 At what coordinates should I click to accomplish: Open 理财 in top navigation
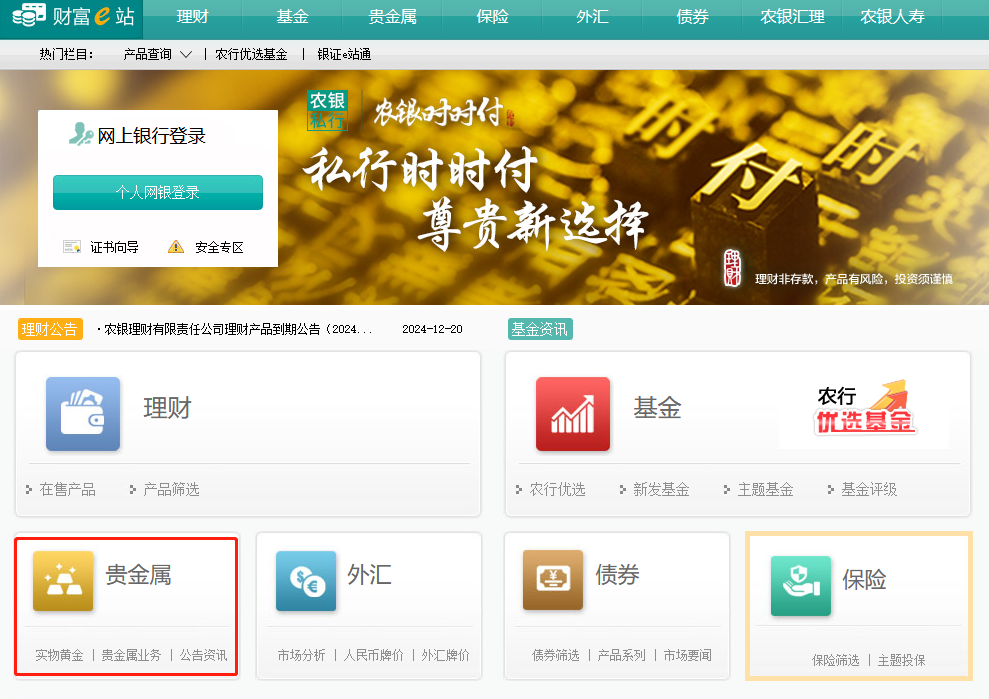pos(192,17)
